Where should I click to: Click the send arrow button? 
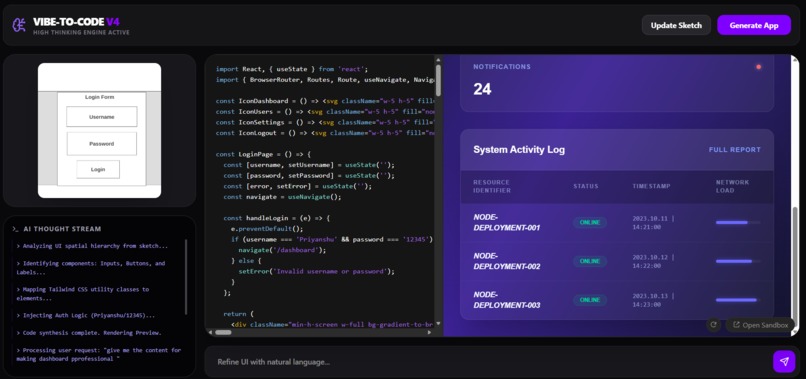tap(784, 362)
